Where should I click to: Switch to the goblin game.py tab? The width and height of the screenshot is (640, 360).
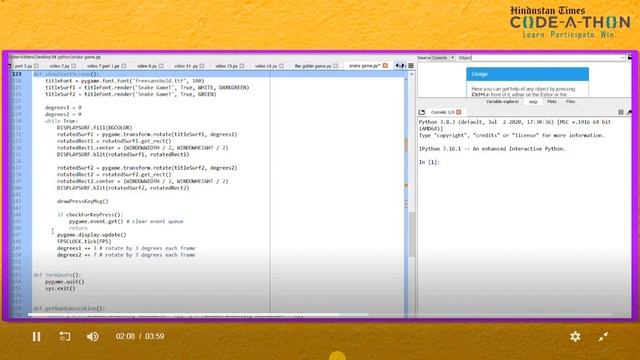click(x=313, y=66)
